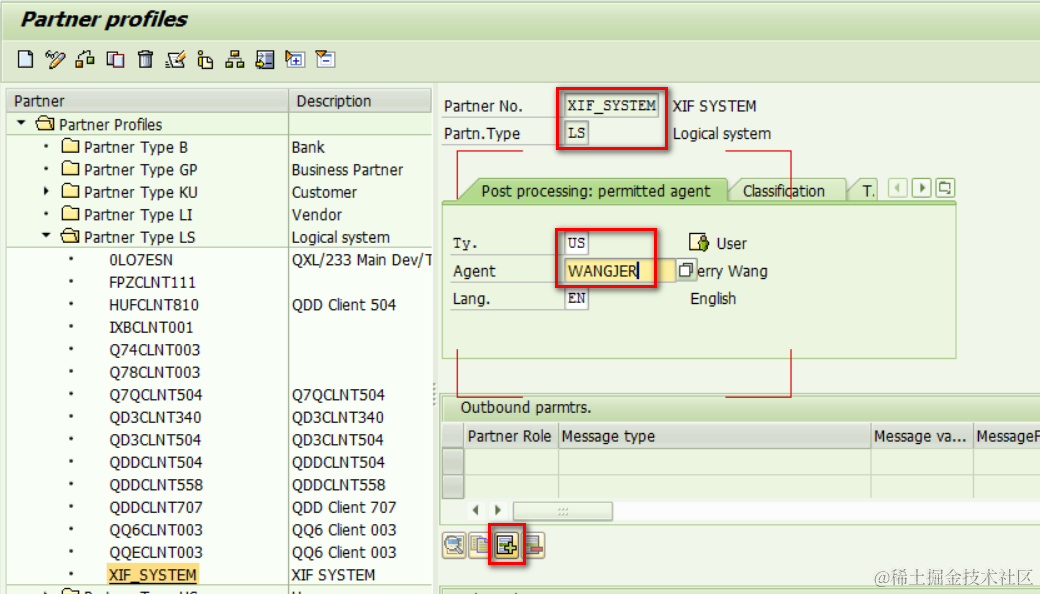Select partner QDDCLNT558 in the Partner column
The width and height of the screenshot is (1040, 594).
click(156, 485)
